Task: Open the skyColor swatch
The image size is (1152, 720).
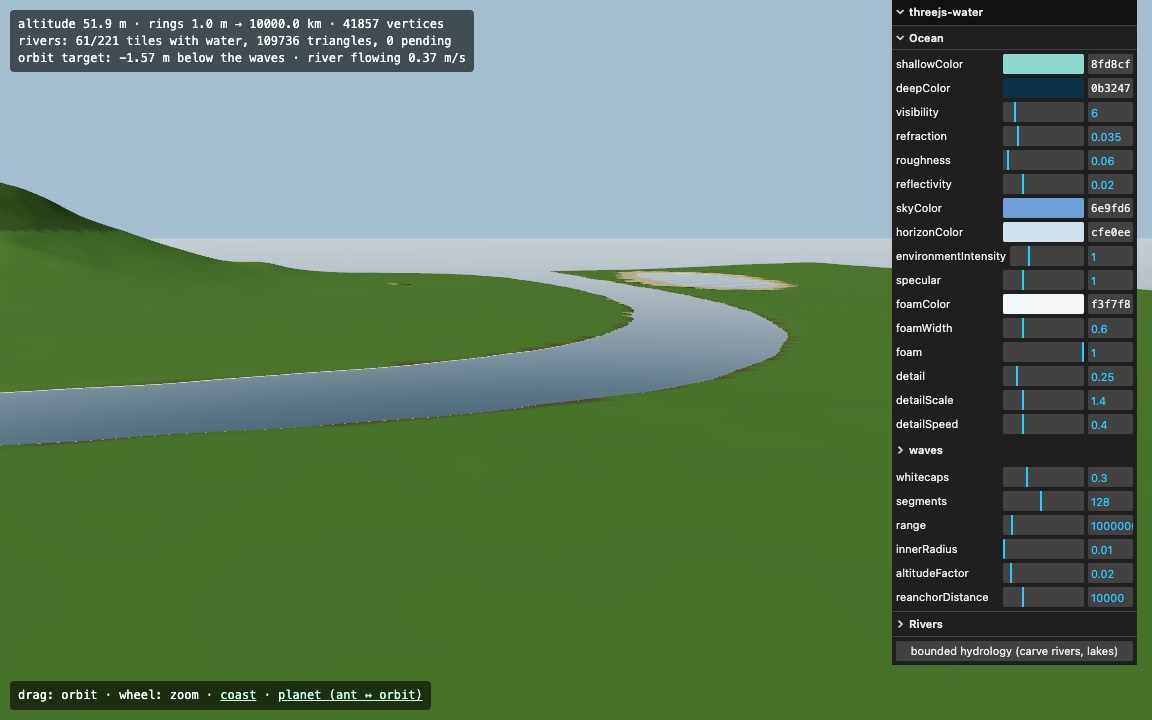Action: coord(1043,208)
